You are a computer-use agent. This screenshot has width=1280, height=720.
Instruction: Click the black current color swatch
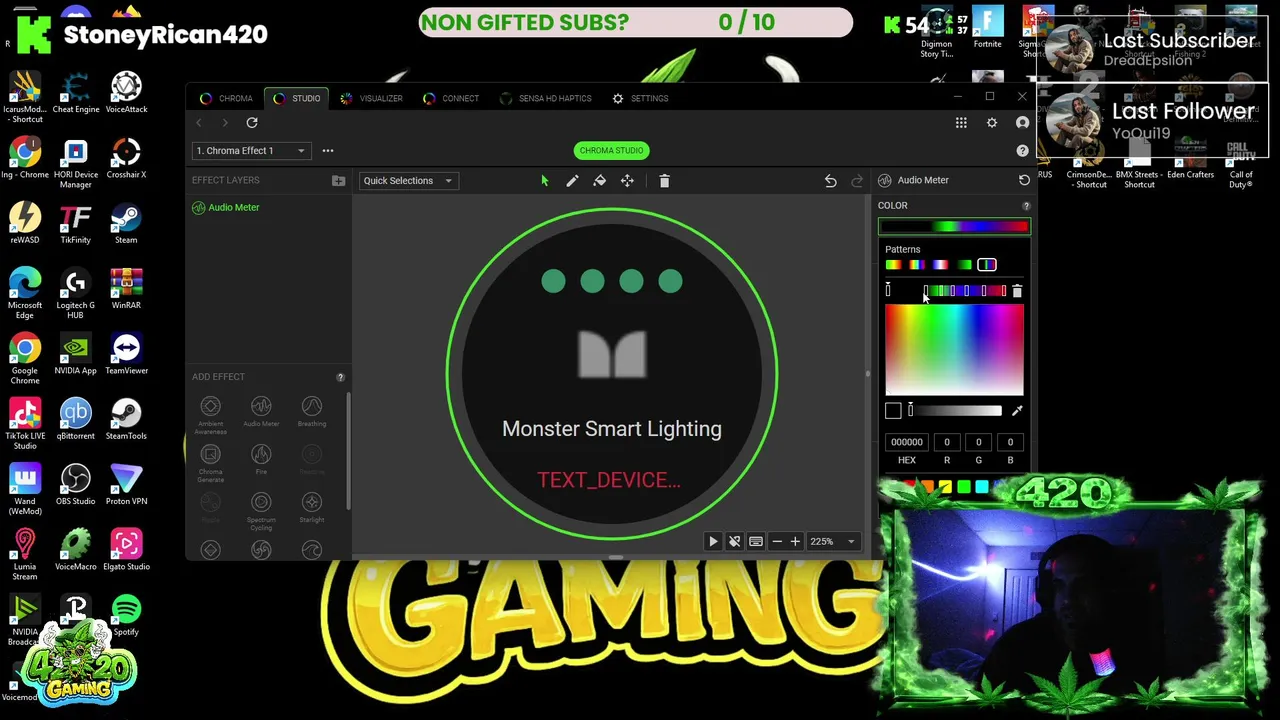click(893, 411)
